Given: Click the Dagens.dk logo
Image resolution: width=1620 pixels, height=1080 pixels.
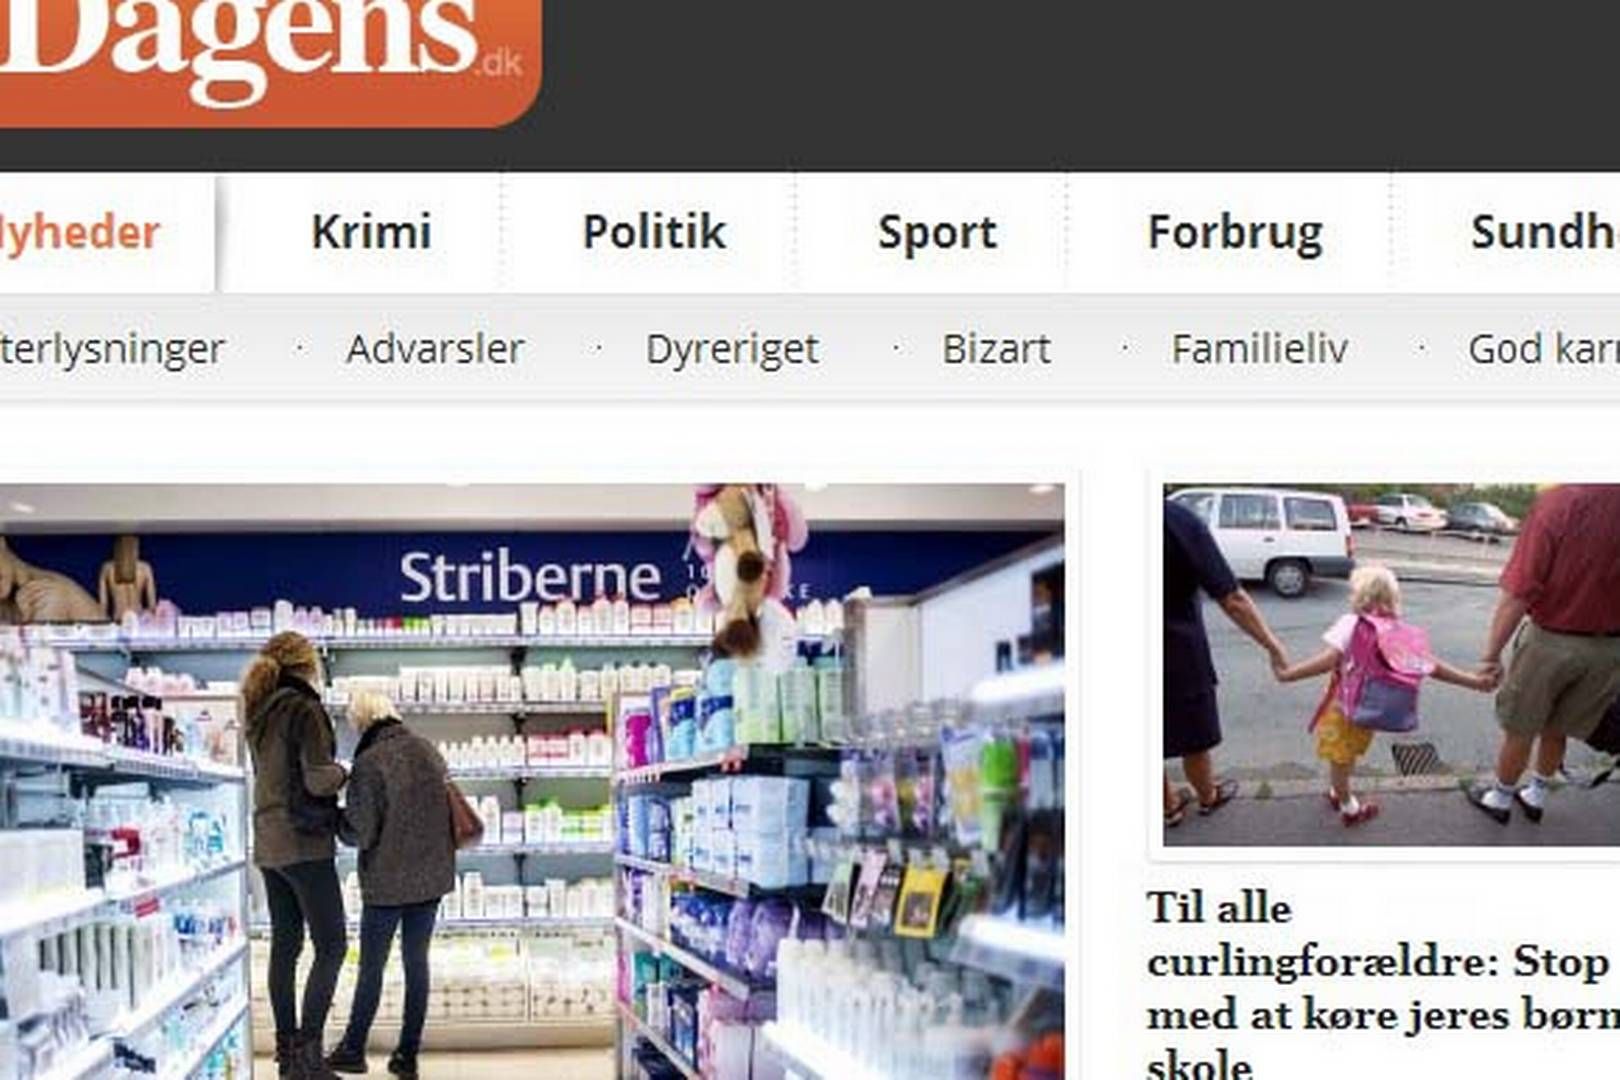Looking at the screenshot, I should tap(268, 60).
